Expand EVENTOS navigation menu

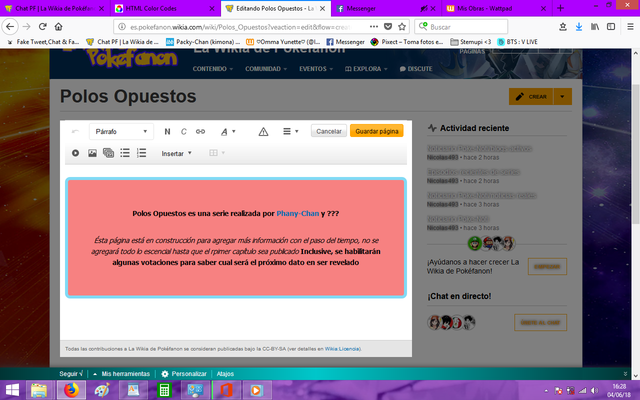316,69
